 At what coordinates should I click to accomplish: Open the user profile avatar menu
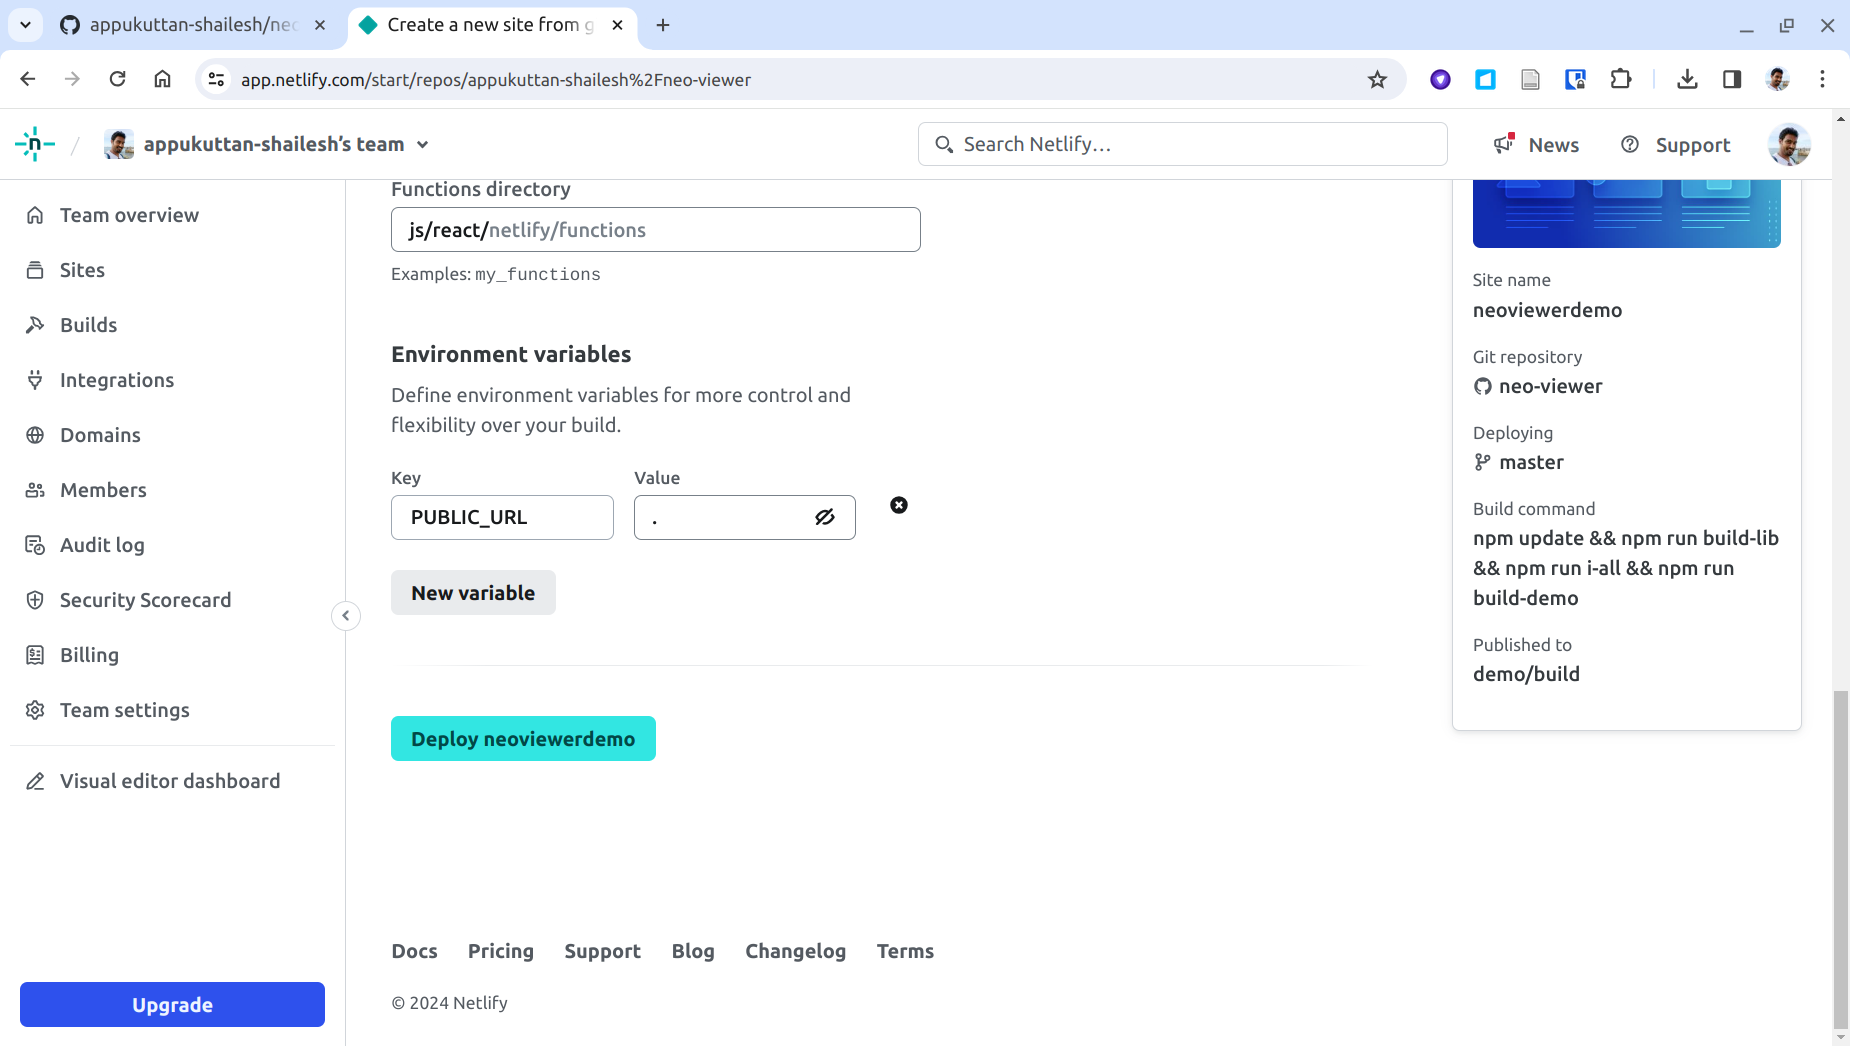click(x=1789, y=144)
